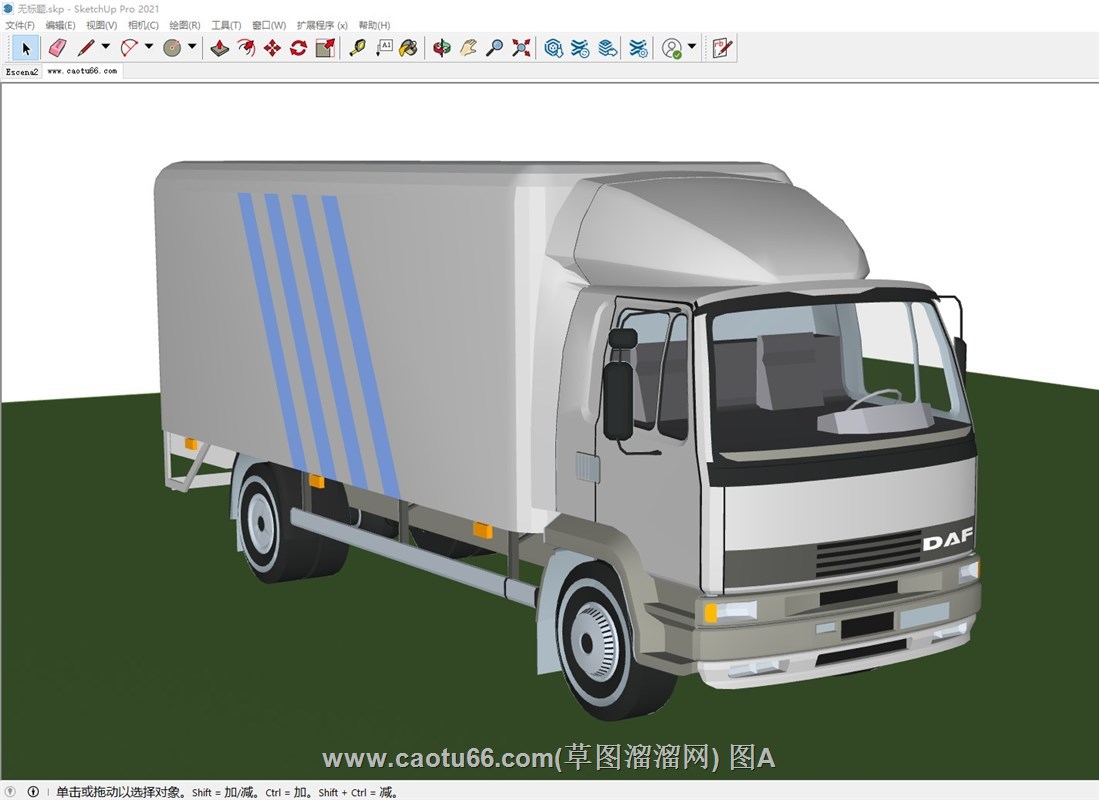
Task: Select the Pan hand tool
Action: coord(468,48)
